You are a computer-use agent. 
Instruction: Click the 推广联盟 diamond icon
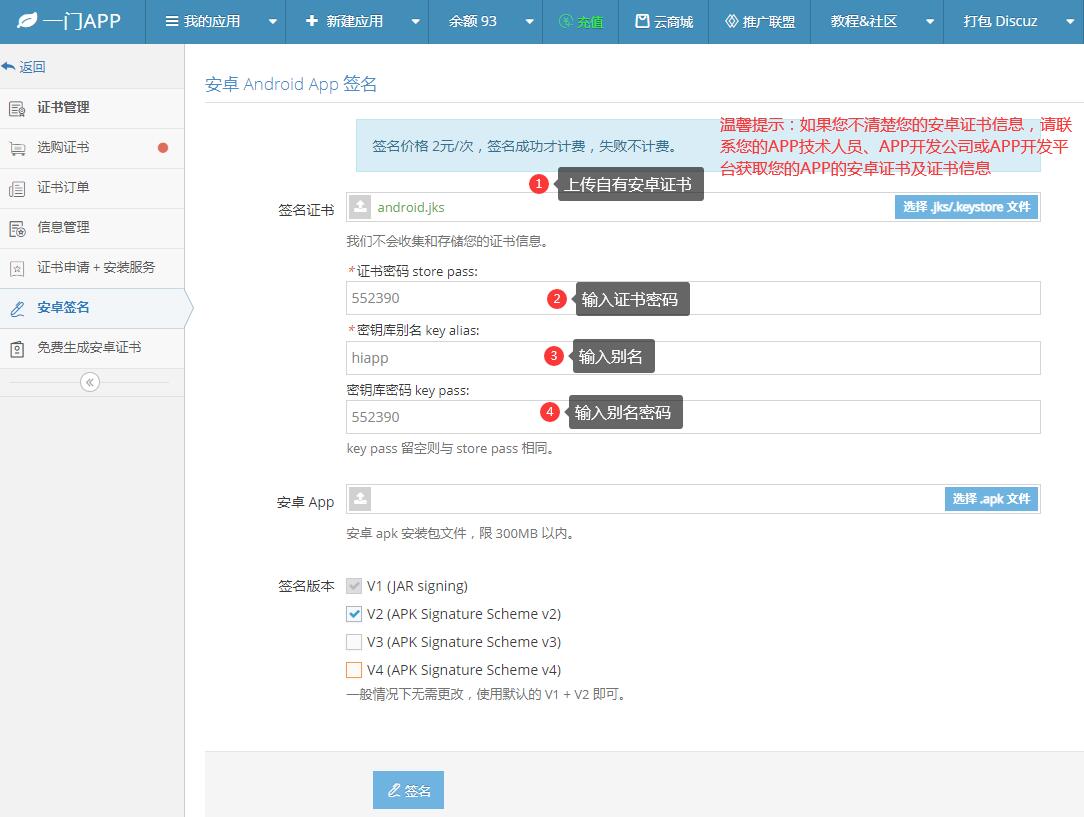tap(731, 21)
